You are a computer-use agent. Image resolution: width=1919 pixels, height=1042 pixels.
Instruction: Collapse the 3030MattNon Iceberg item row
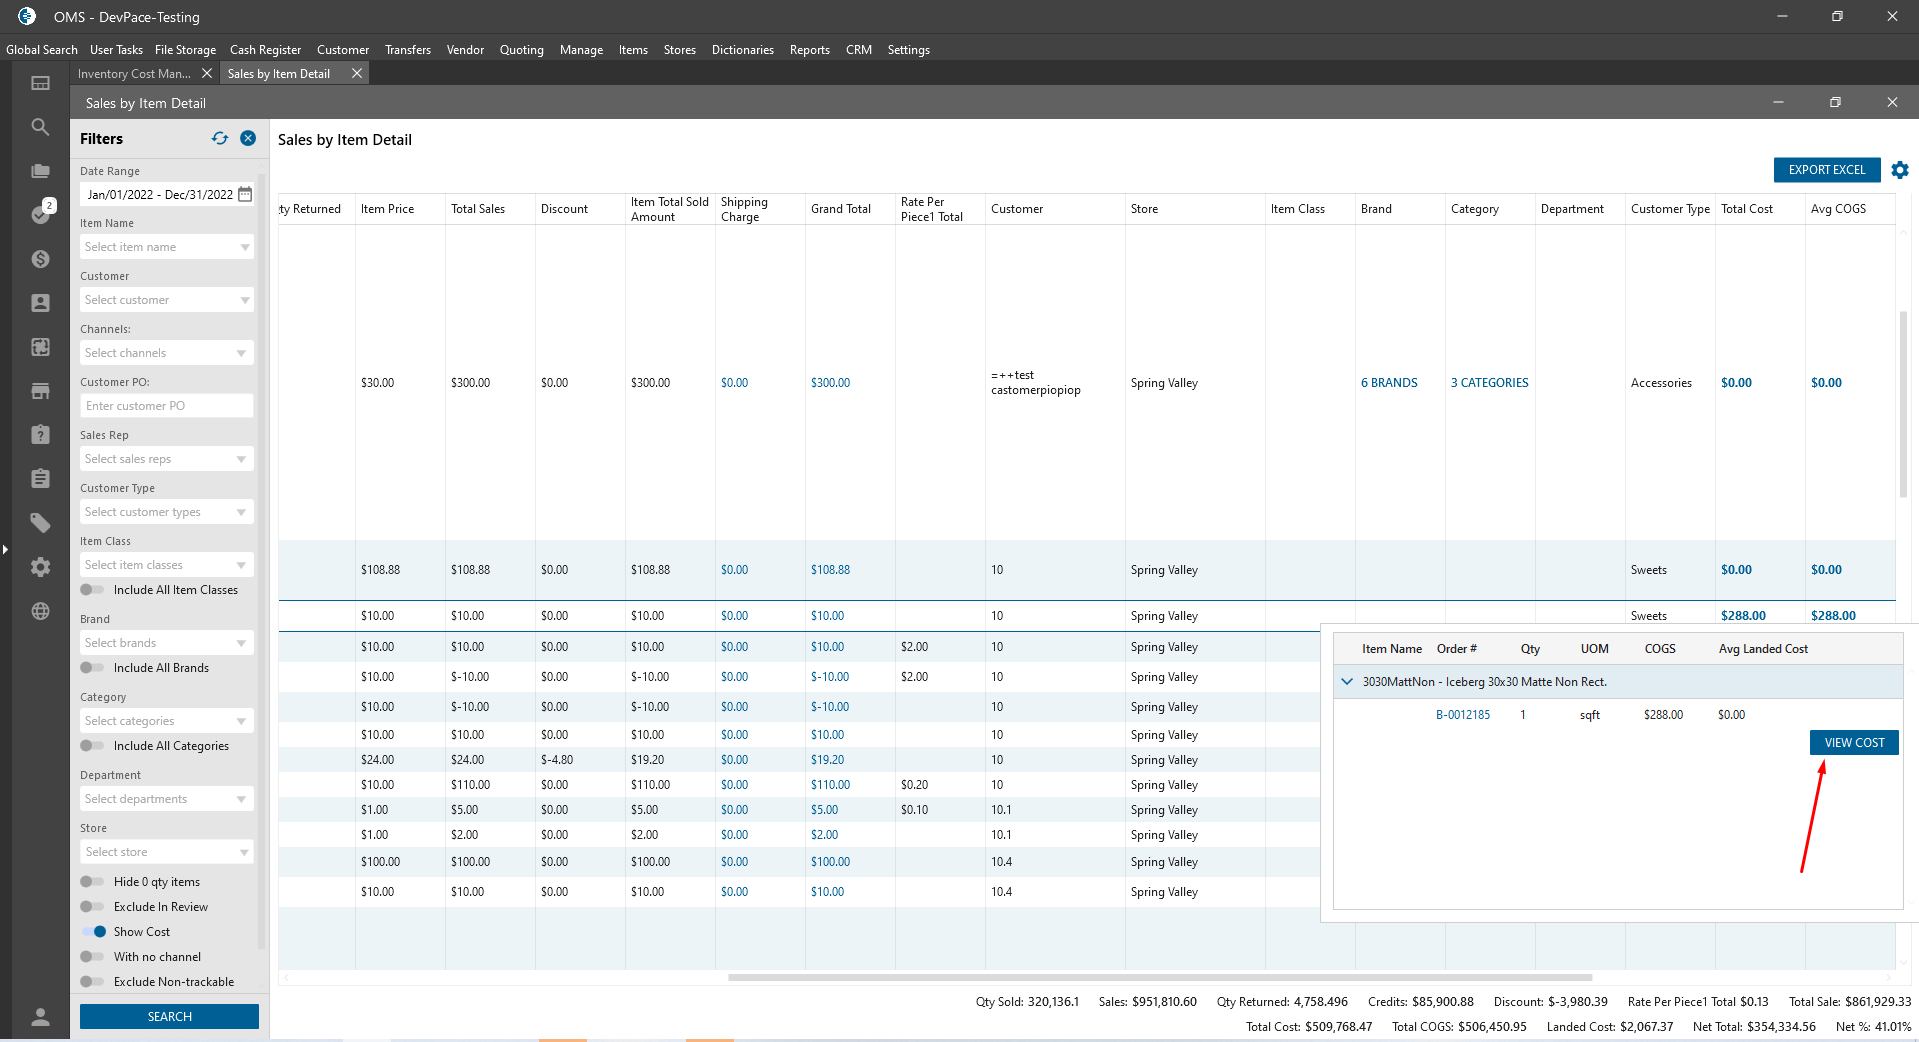pos(1347,682)
